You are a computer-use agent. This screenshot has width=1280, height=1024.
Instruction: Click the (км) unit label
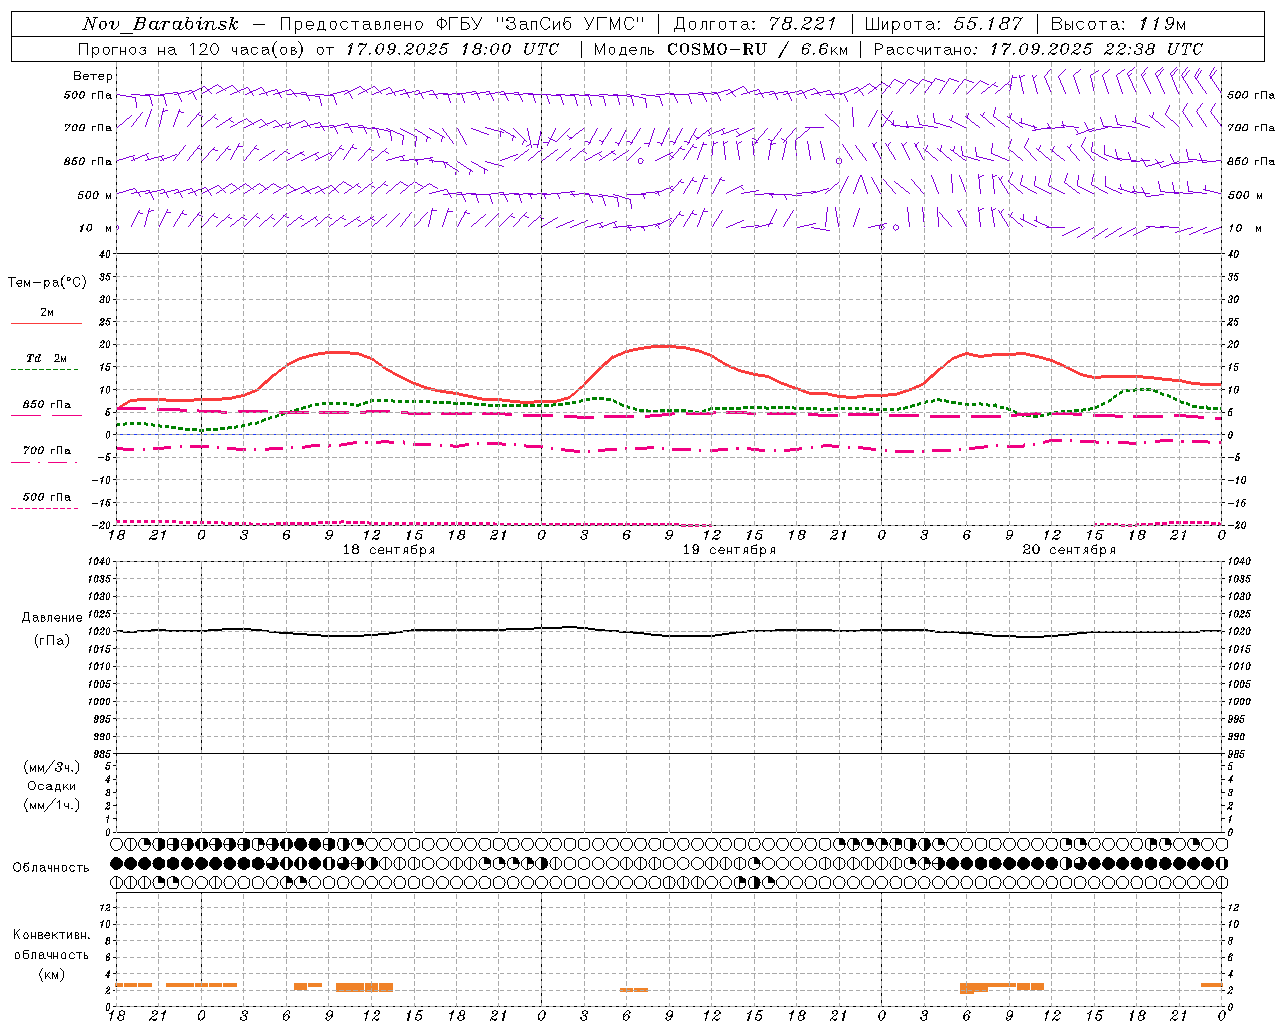tap(52, 974)
